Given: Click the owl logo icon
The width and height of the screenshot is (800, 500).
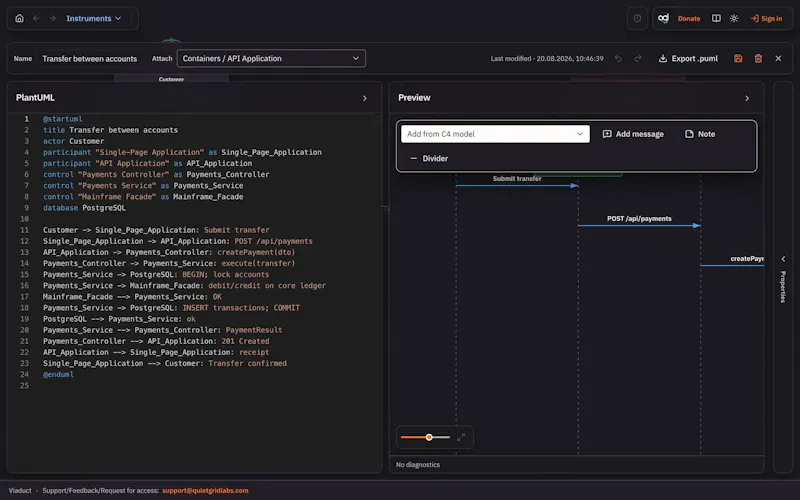Looking at the screenshot, I should point(663,18).
